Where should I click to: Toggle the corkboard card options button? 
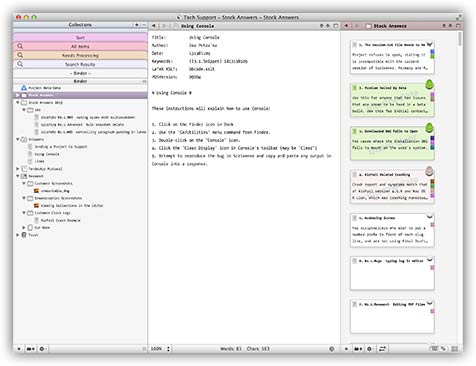[x=455, y=349]
